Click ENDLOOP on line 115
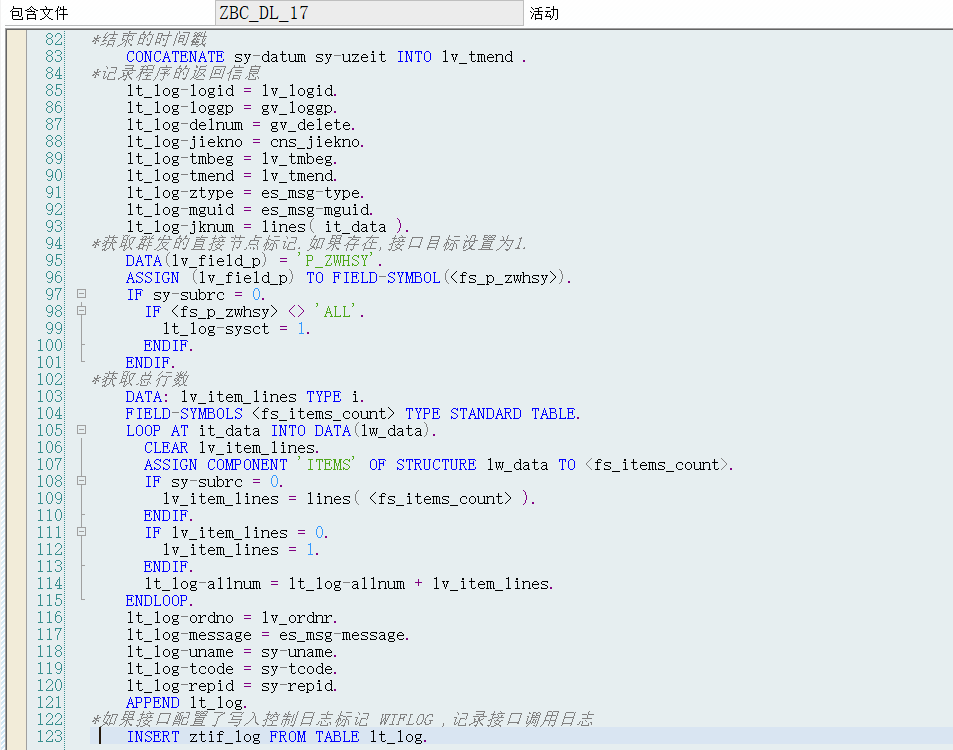 (x=159, y=601)
